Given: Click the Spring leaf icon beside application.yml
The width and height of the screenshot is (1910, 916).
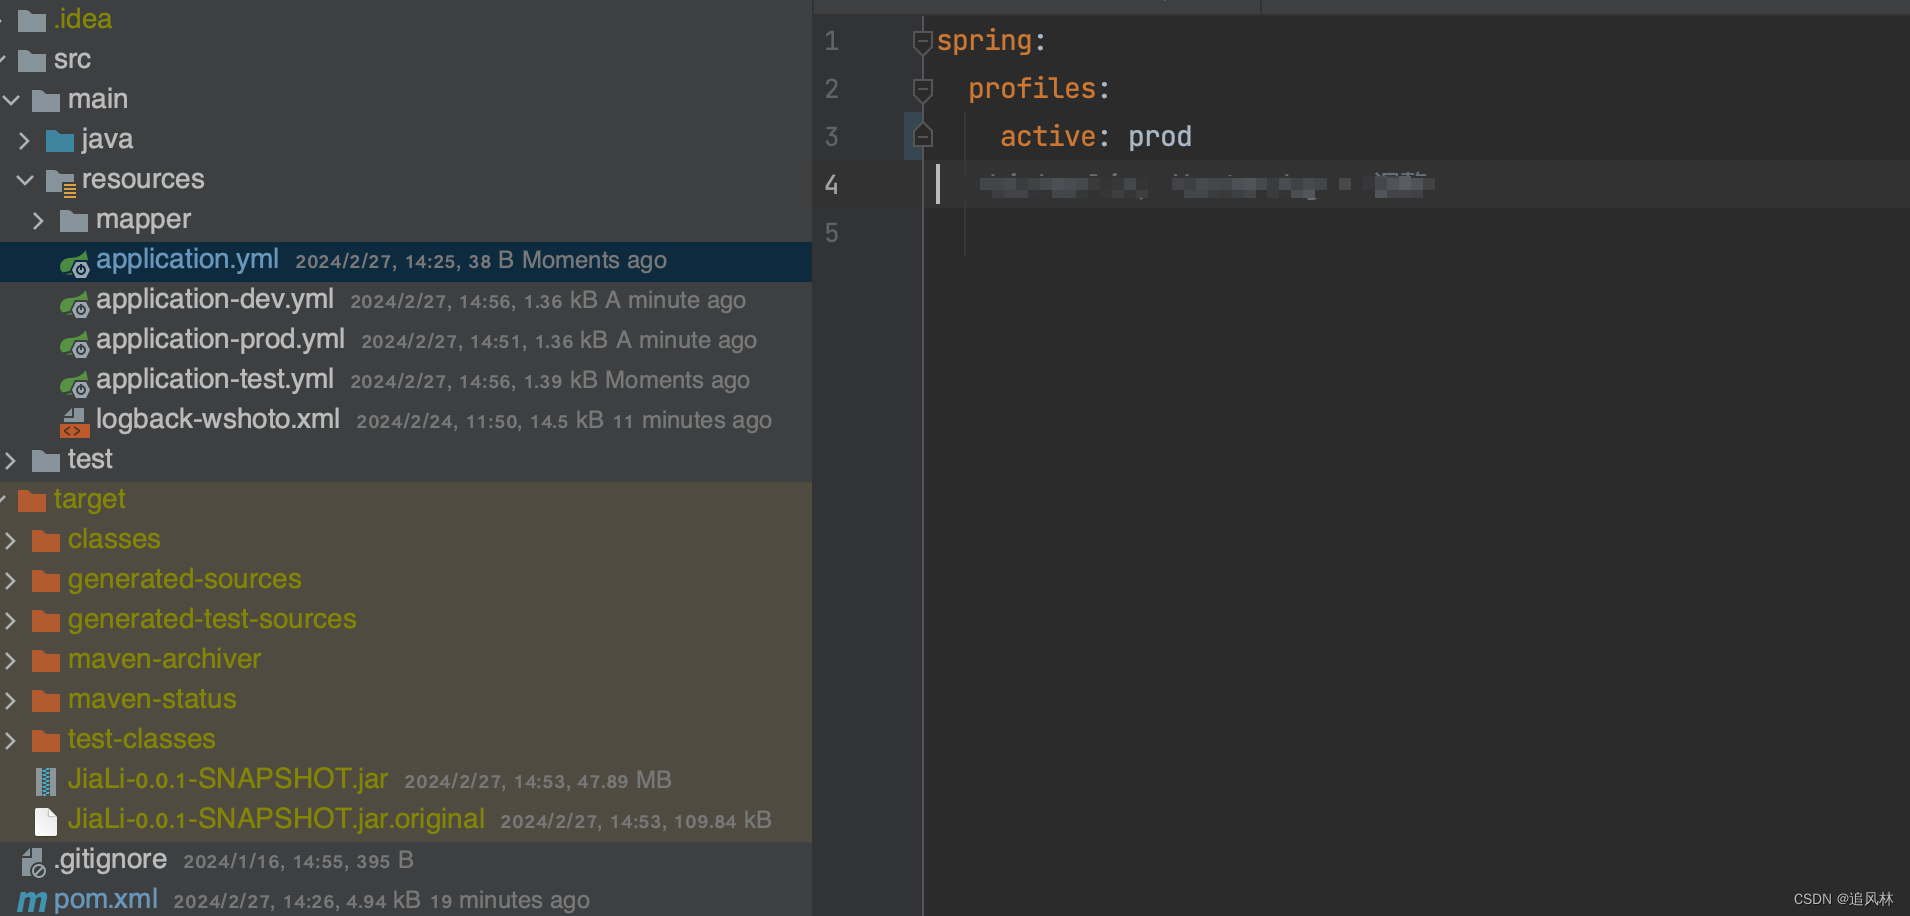Looking at the screenshot, I should click(x=74, y=262).
